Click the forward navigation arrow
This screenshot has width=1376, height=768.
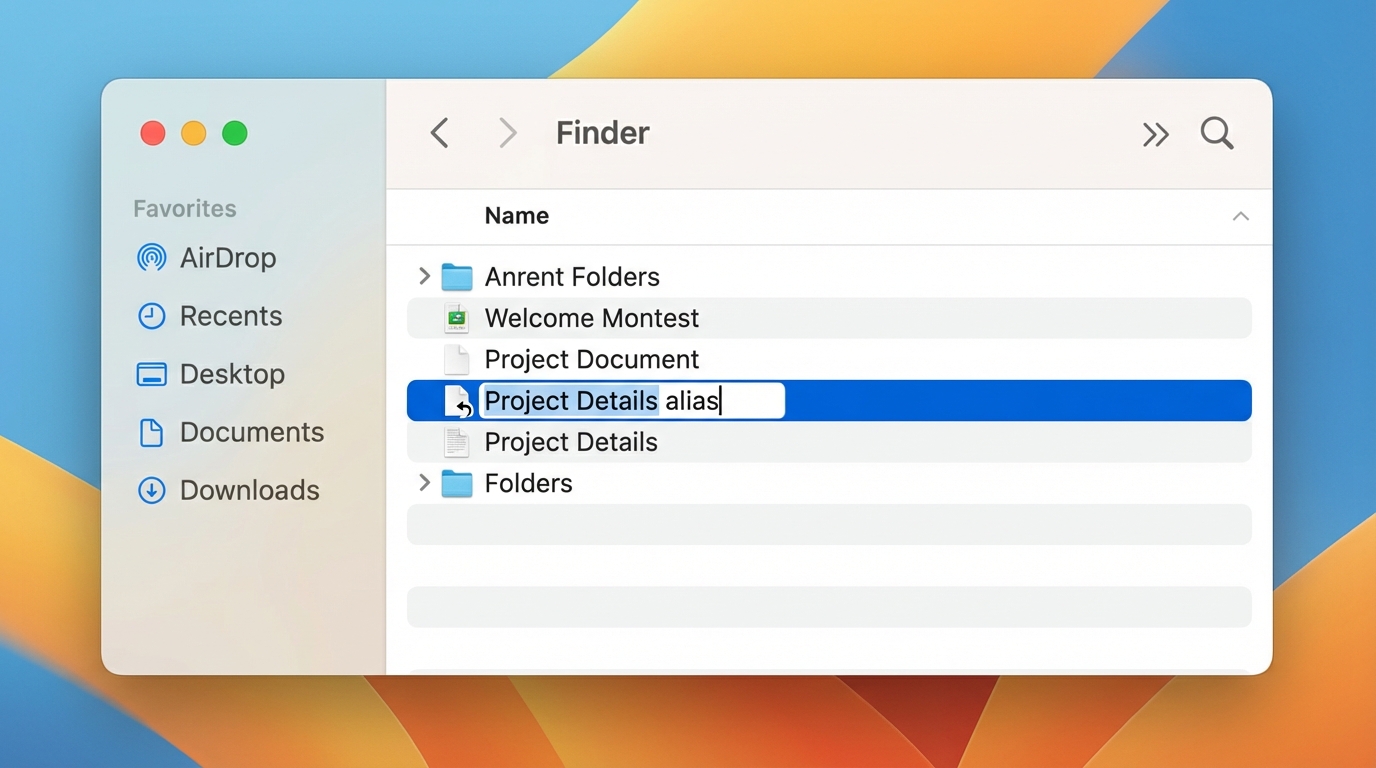[506, 133]
